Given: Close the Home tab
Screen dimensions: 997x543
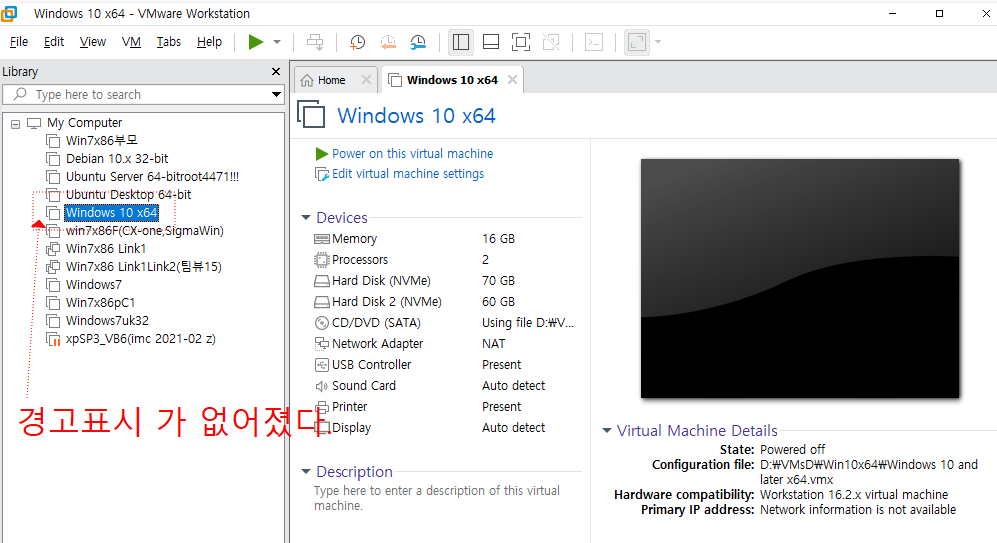Looking at the screenshot, I should 366,79.
